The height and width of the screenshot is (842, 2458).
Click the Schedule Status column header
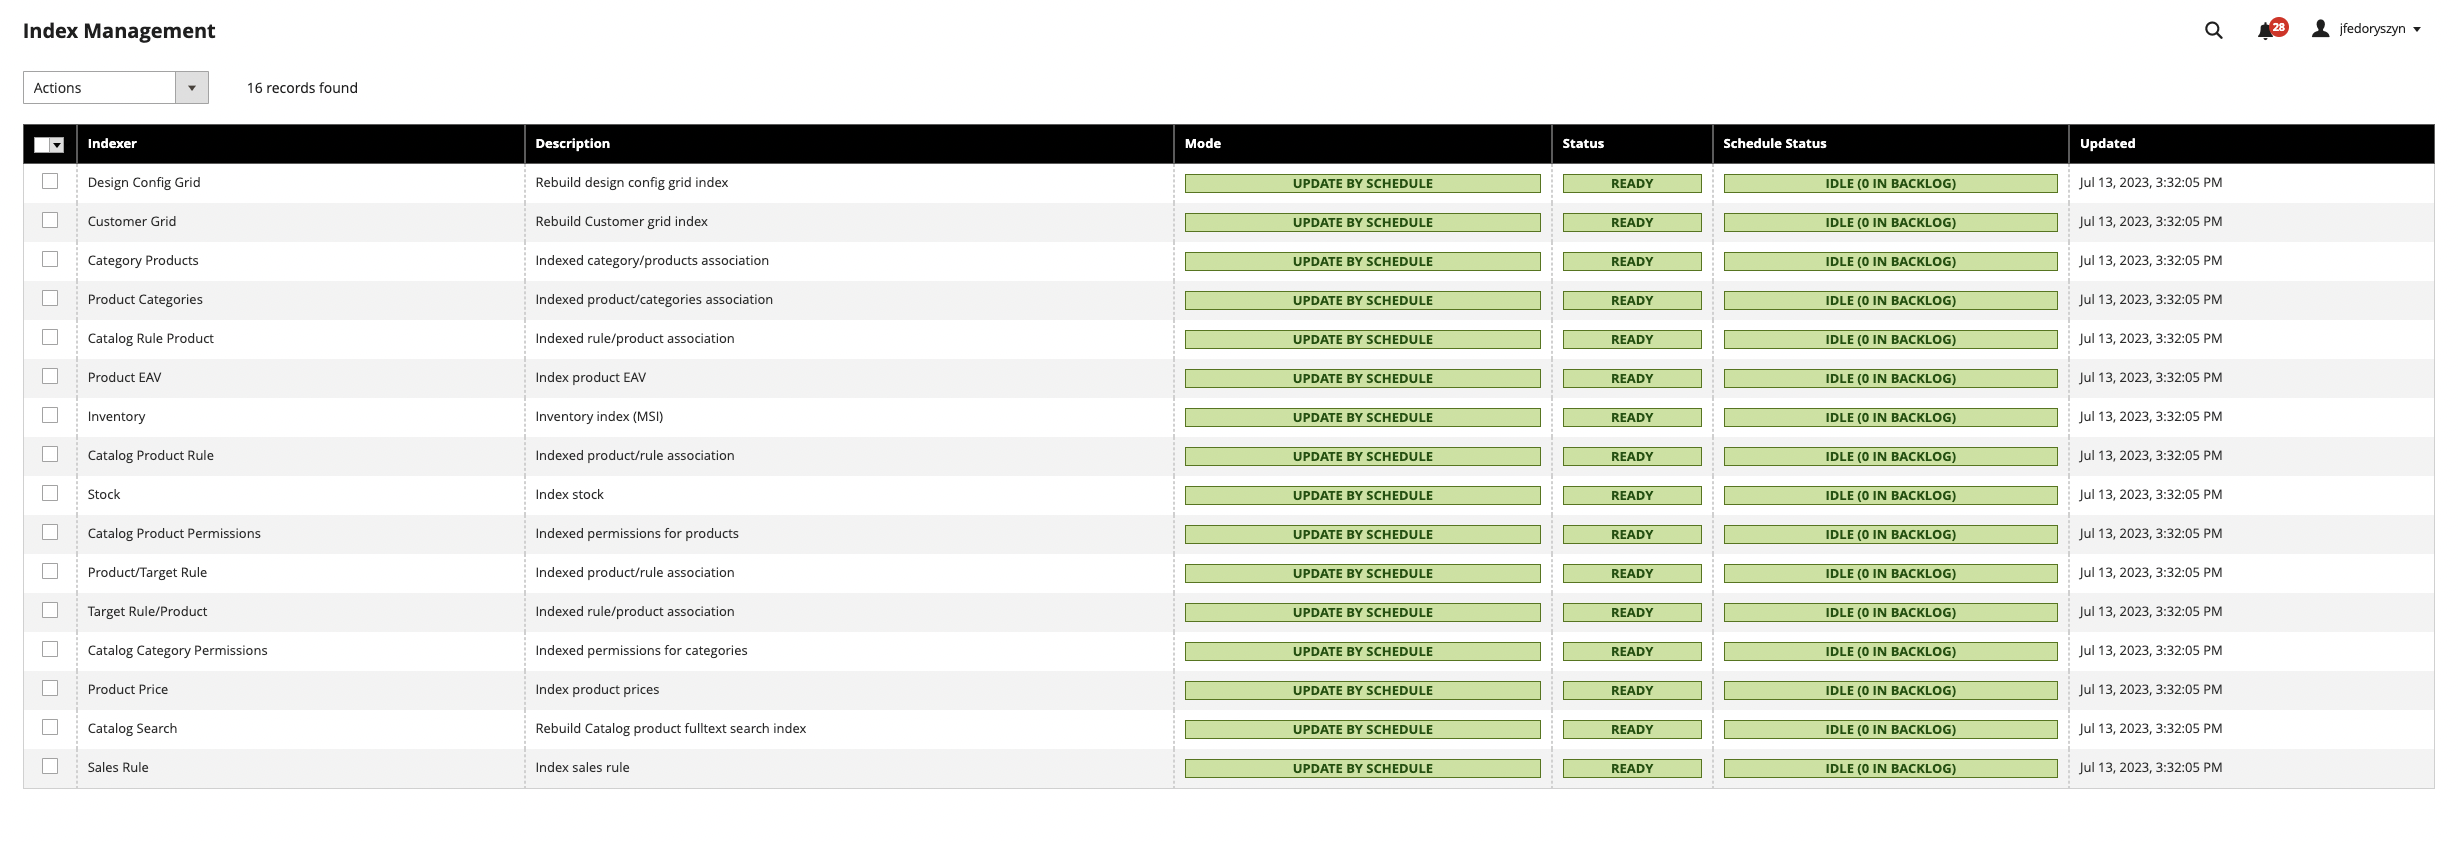(x=1774, y=144)
